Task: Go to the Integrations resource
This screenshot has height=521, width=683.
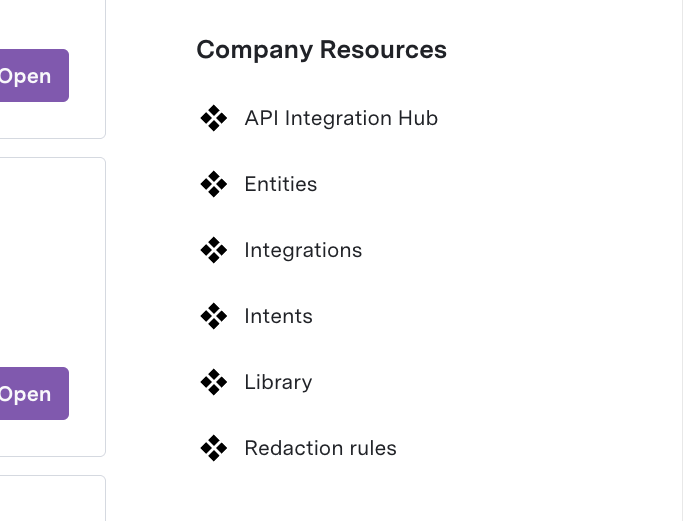Action: pyautogui.click(x=303, y=250)
